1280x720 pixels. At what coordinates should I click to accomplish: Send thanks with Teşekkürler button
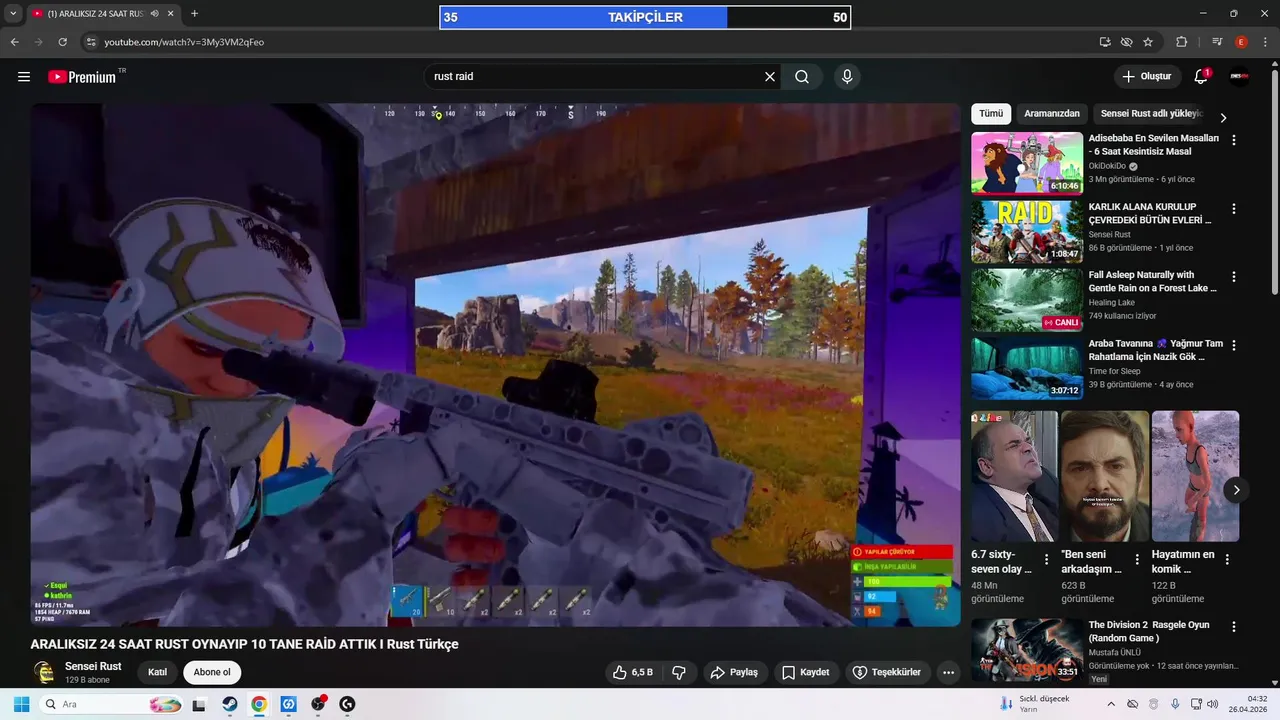pyautogui.click(x=887, y=672)
